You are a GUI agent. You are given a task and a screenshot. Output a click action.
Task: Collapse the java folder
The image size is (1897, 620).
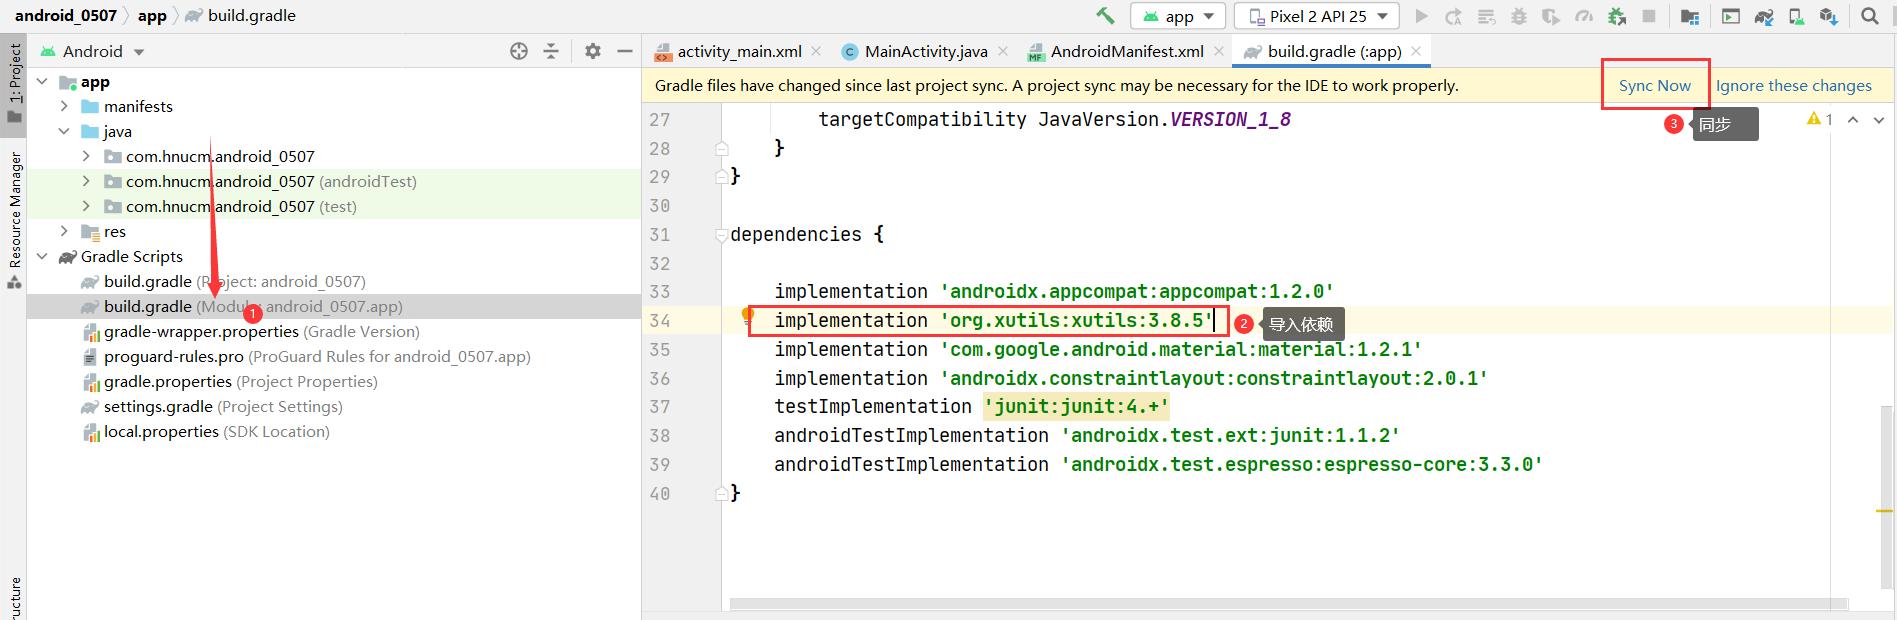tap(64, 131)
